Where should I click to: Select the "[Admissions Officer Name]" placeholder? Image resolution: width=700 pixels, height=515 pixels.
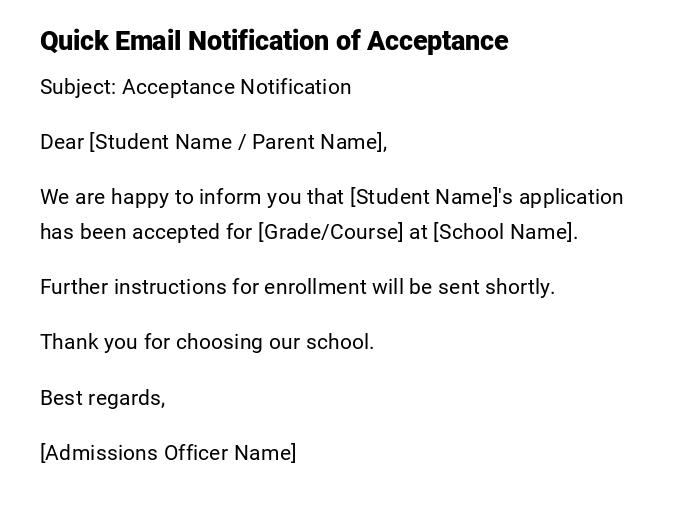168,453
